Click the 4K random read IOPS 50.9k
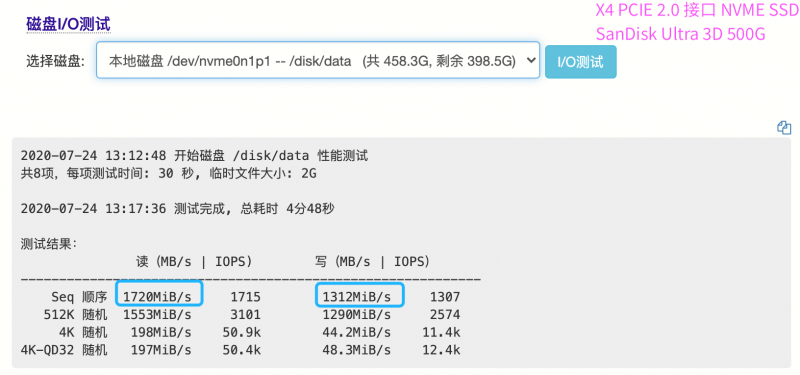The width and height of the screenshot is (800, 375). (x=242, y=333)
